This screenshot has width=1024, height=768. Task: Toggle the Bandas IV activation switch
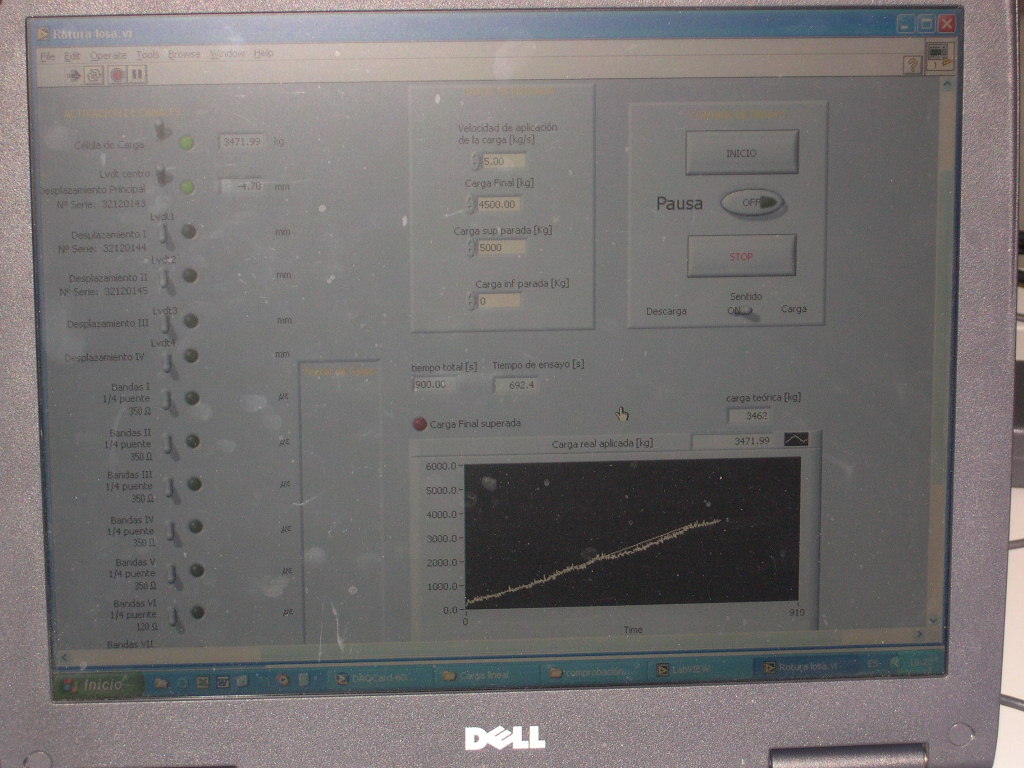click(x=173, y=532)
